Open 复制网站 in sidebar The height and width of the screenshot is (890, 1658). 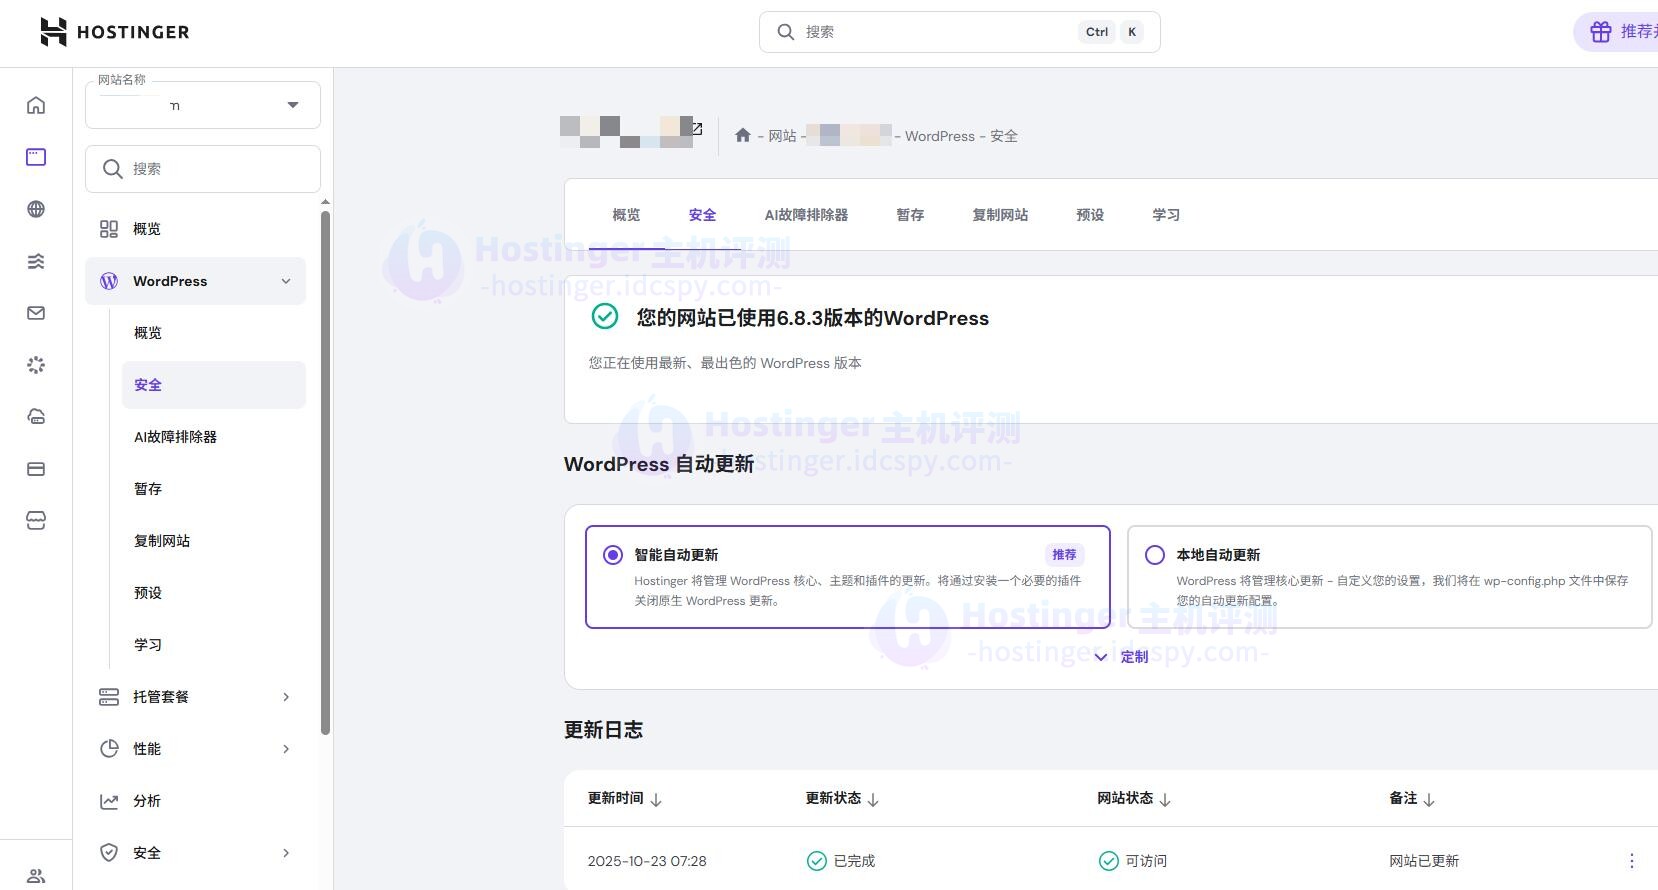click(213, 541)
